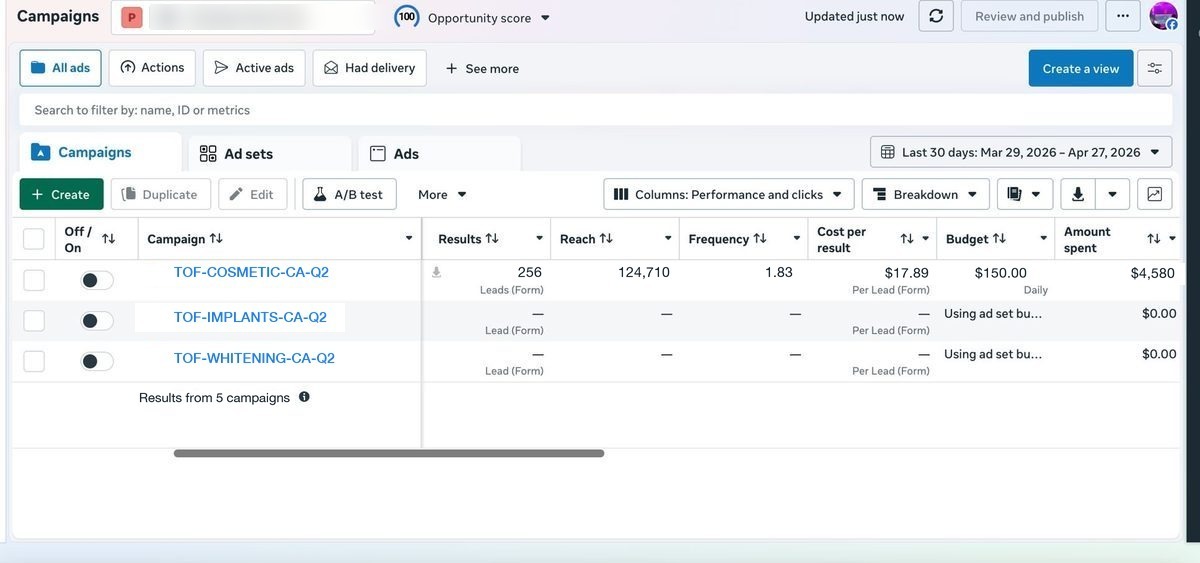Open the Campaign column options arrow
The width and height of the screenshot is (1200, 563).
coord(409,239)
